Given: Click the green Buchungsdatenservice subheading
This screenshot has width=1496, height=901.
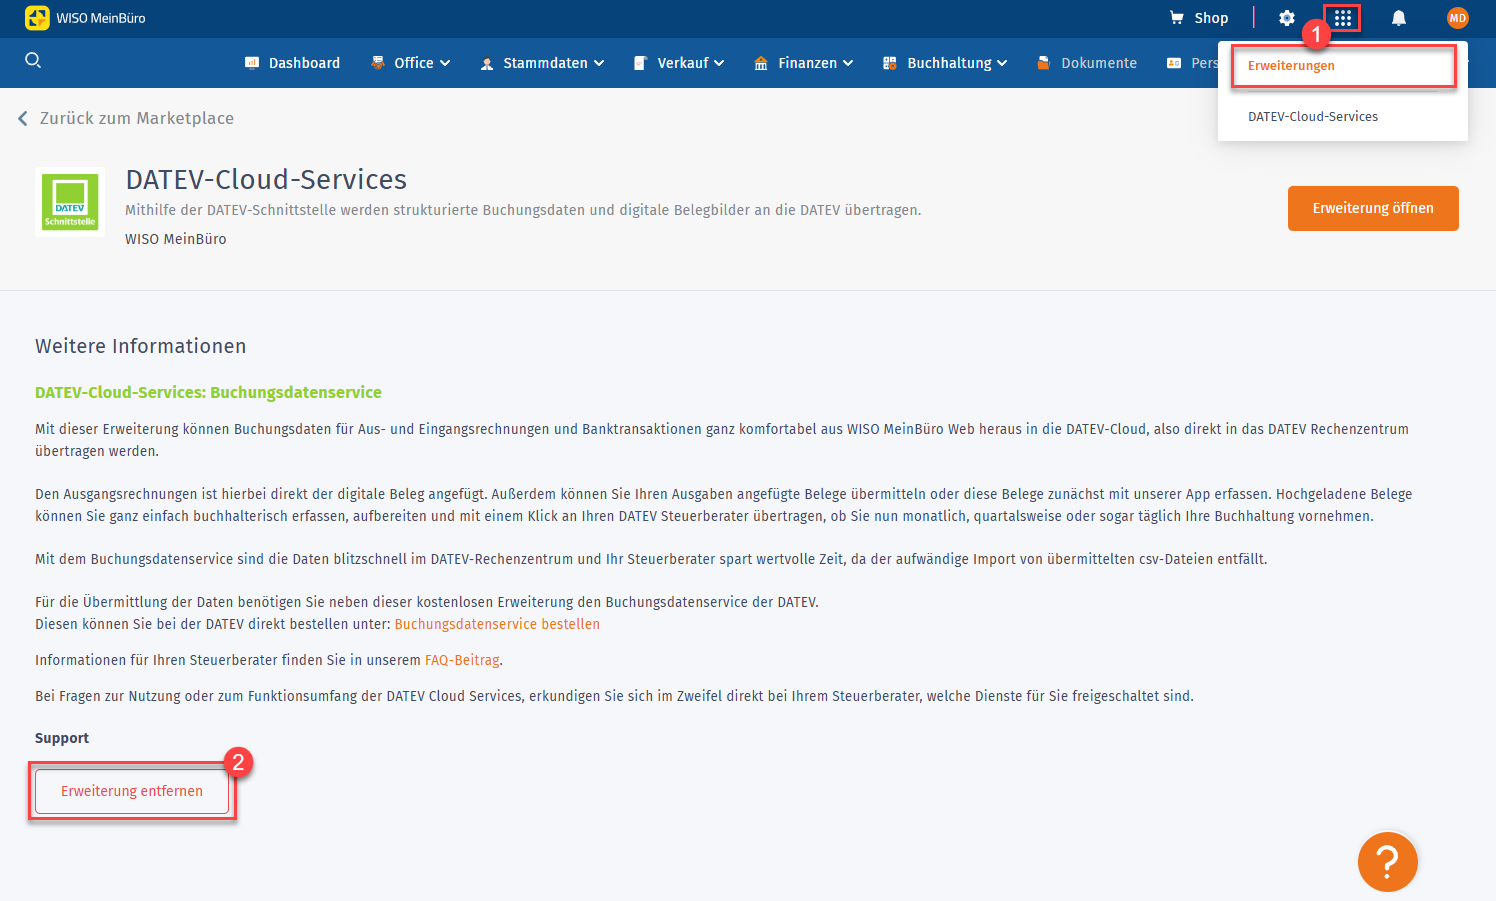Looking at the screenshot, I should coord(208,392).
